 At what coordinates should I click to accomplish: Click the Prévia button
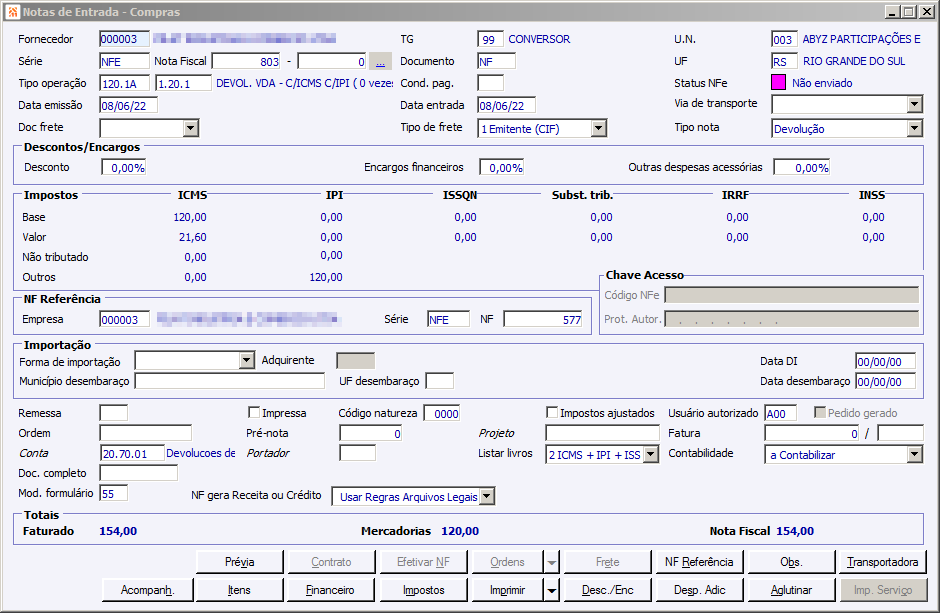239,562
